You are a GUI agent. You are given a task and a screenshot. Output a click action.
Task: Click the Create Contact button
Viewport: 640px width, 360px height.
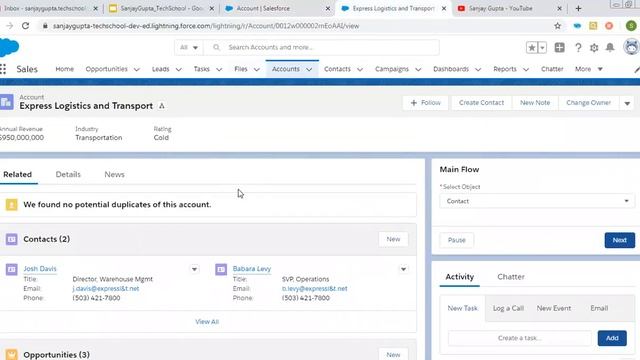point(481,103)
